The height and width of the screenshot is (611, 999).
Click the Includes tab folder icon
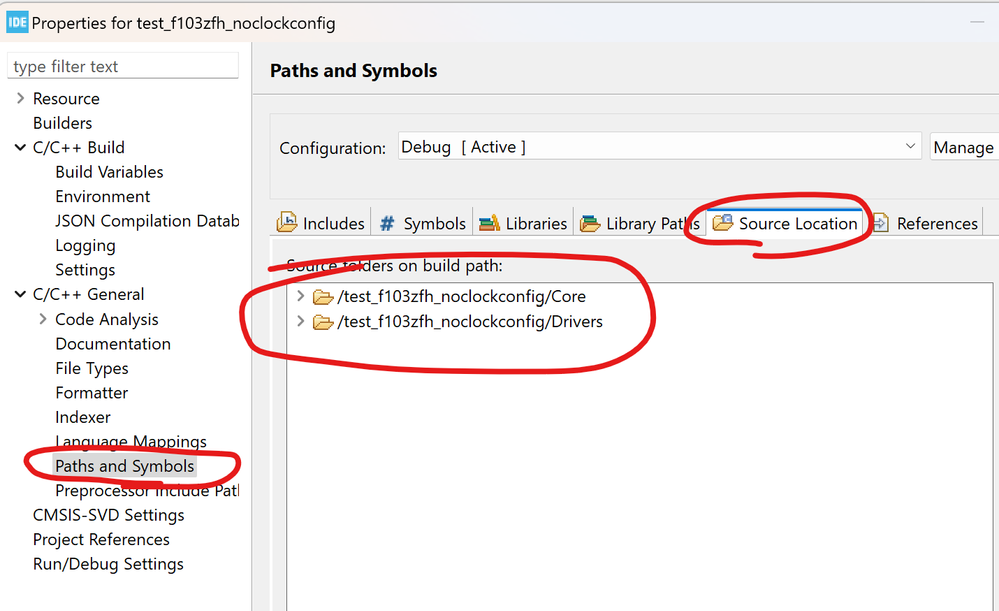tap(287, 222)
